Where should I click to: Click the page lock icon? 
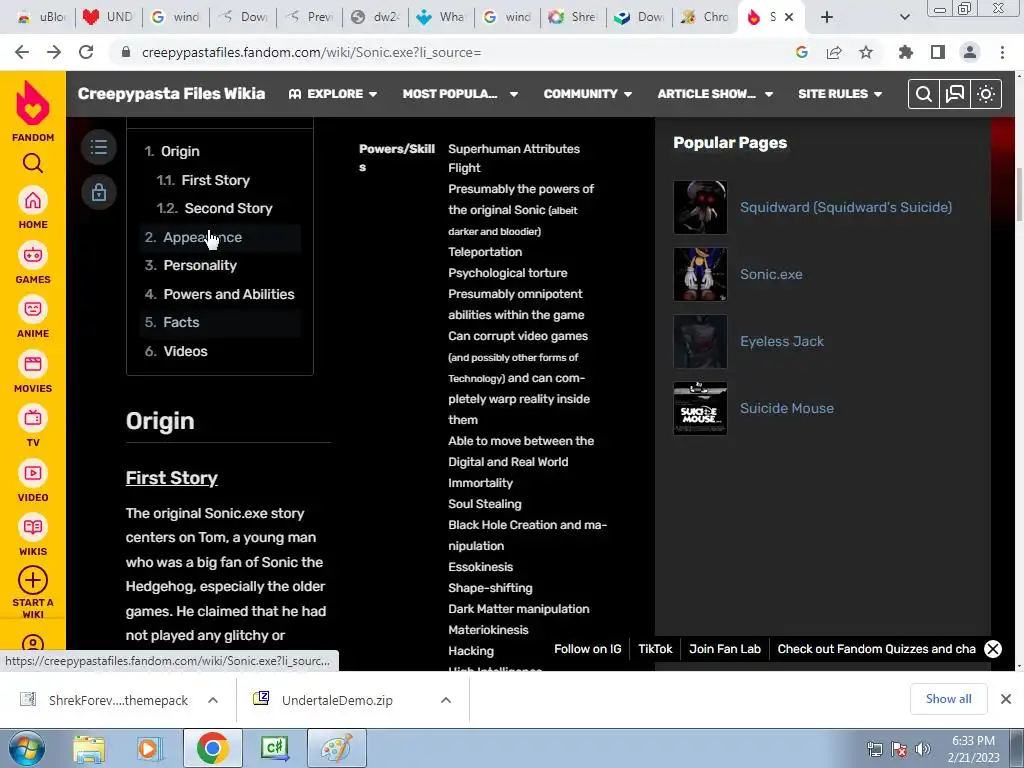[99, 192]
